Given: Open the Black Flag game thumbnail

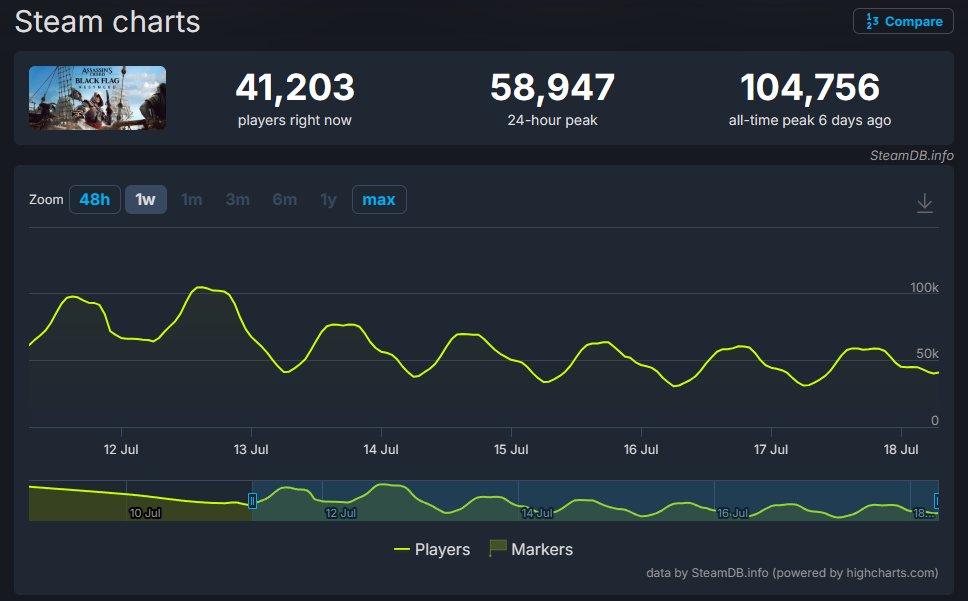Looking at the screenshot, I should tap(98, 98).
